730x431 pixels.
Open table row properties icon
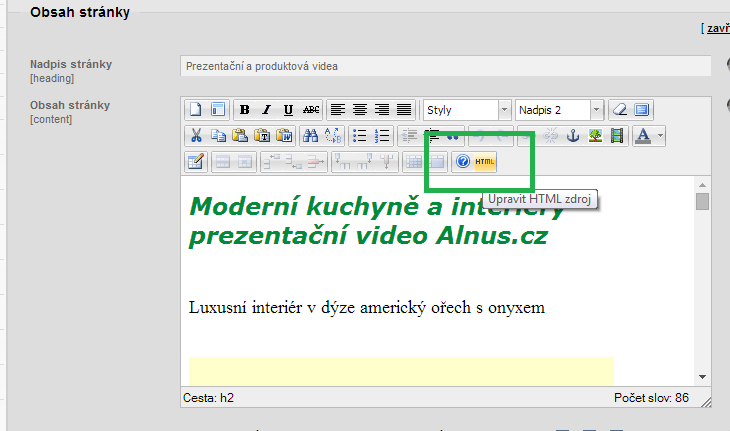pyautogui.click(x=223, y=162)
